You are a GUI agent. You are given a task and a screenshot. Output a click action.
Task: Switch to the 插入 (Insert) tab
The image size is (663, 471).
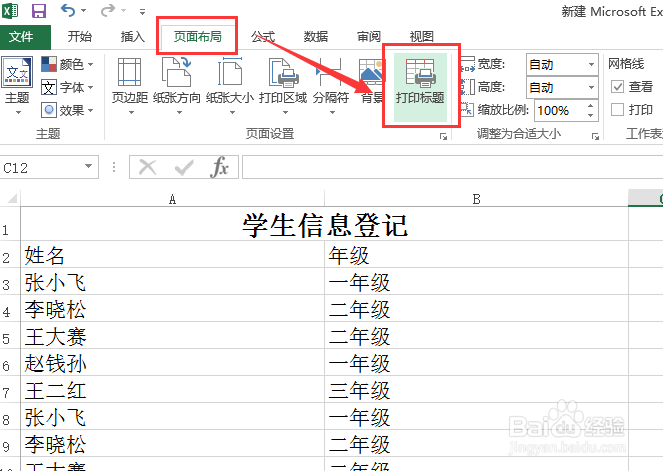coord(132,37)
